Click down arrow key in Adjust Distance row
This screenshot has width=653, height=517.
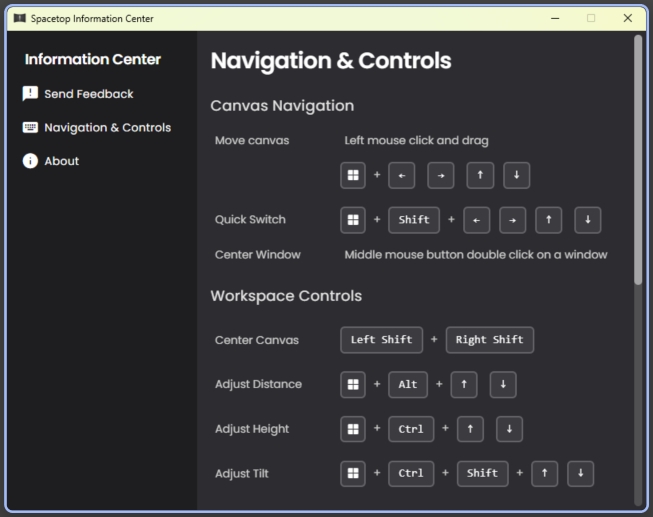[x=503, y=385]
